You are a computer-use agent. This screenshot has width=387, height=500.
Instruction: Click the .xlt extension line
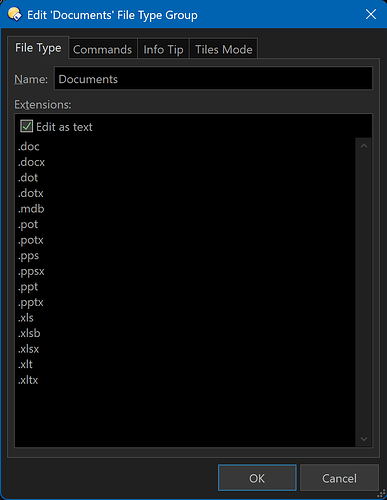pyautogui.click(x=25, y=364)
